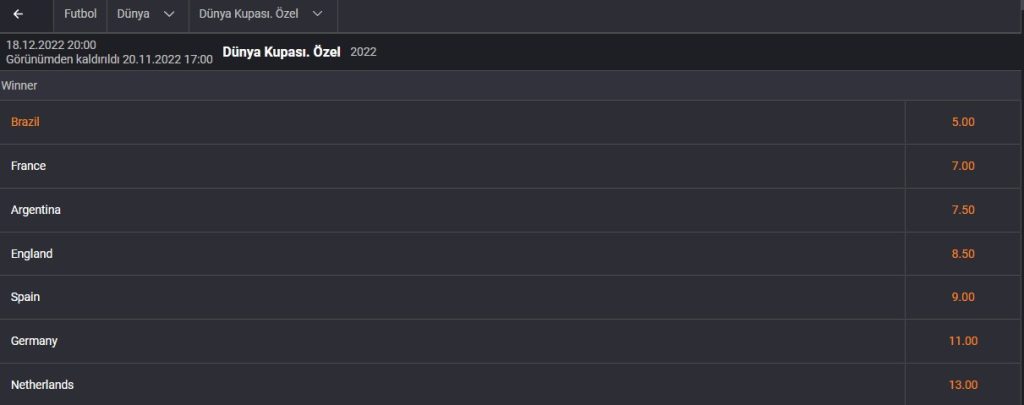Click chevron beside Dünya
The image size is (1024, 405).
point(169,14)
